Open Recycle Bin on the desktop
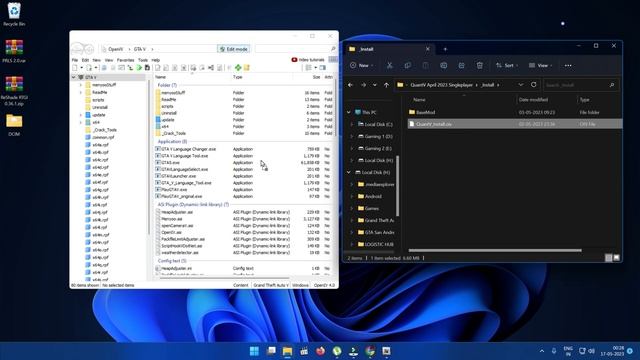The width and height of the screenshot is (640, 360). click(14, 14)
